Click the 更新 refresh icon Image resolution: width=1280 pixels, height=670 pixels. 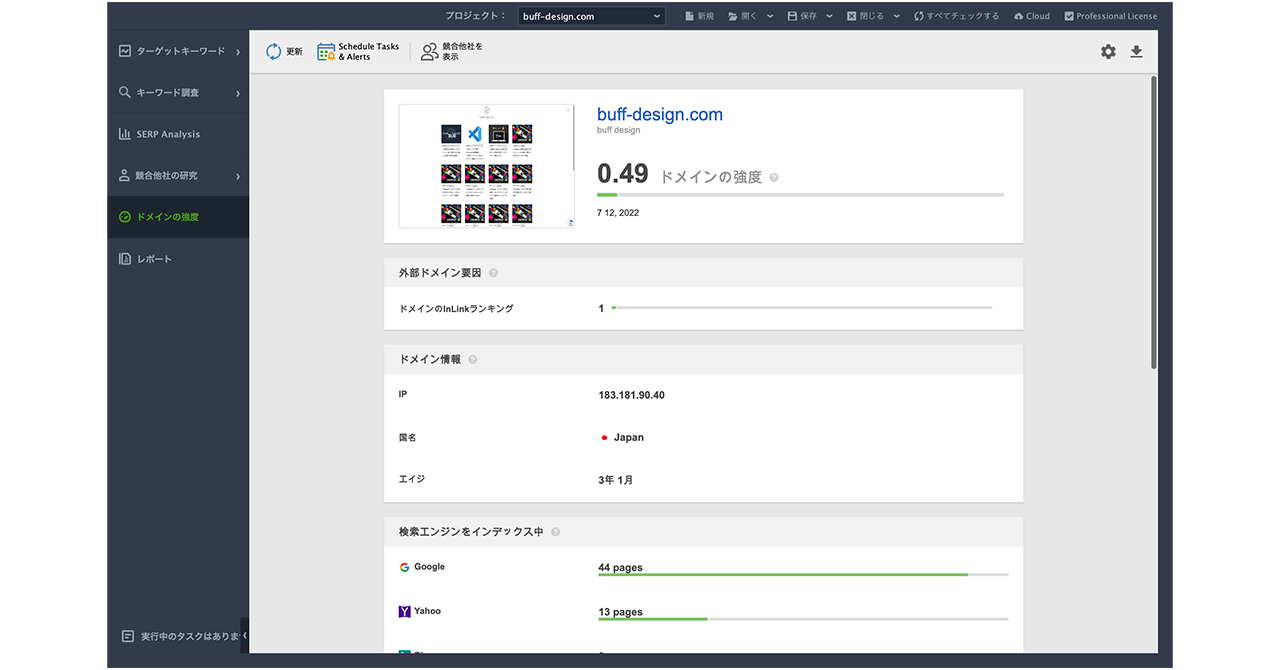(x=274, y=52)
